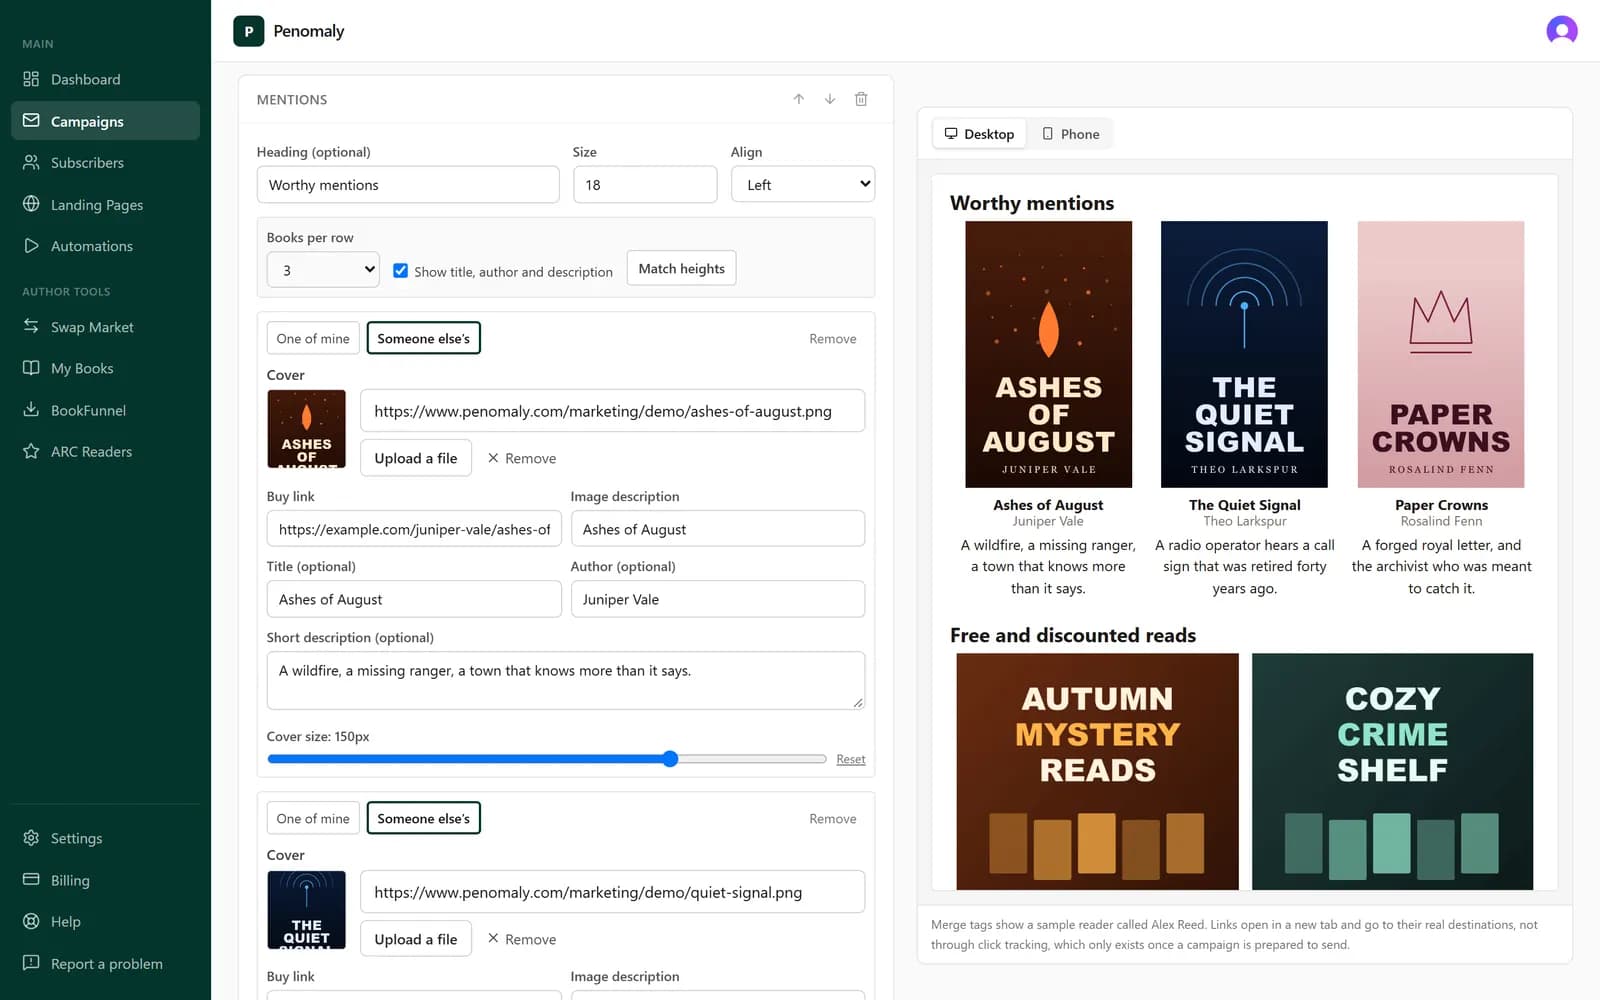Click the Match heights button
This screenshot has height=1000, width=1600.
click(x=681, y=268)
